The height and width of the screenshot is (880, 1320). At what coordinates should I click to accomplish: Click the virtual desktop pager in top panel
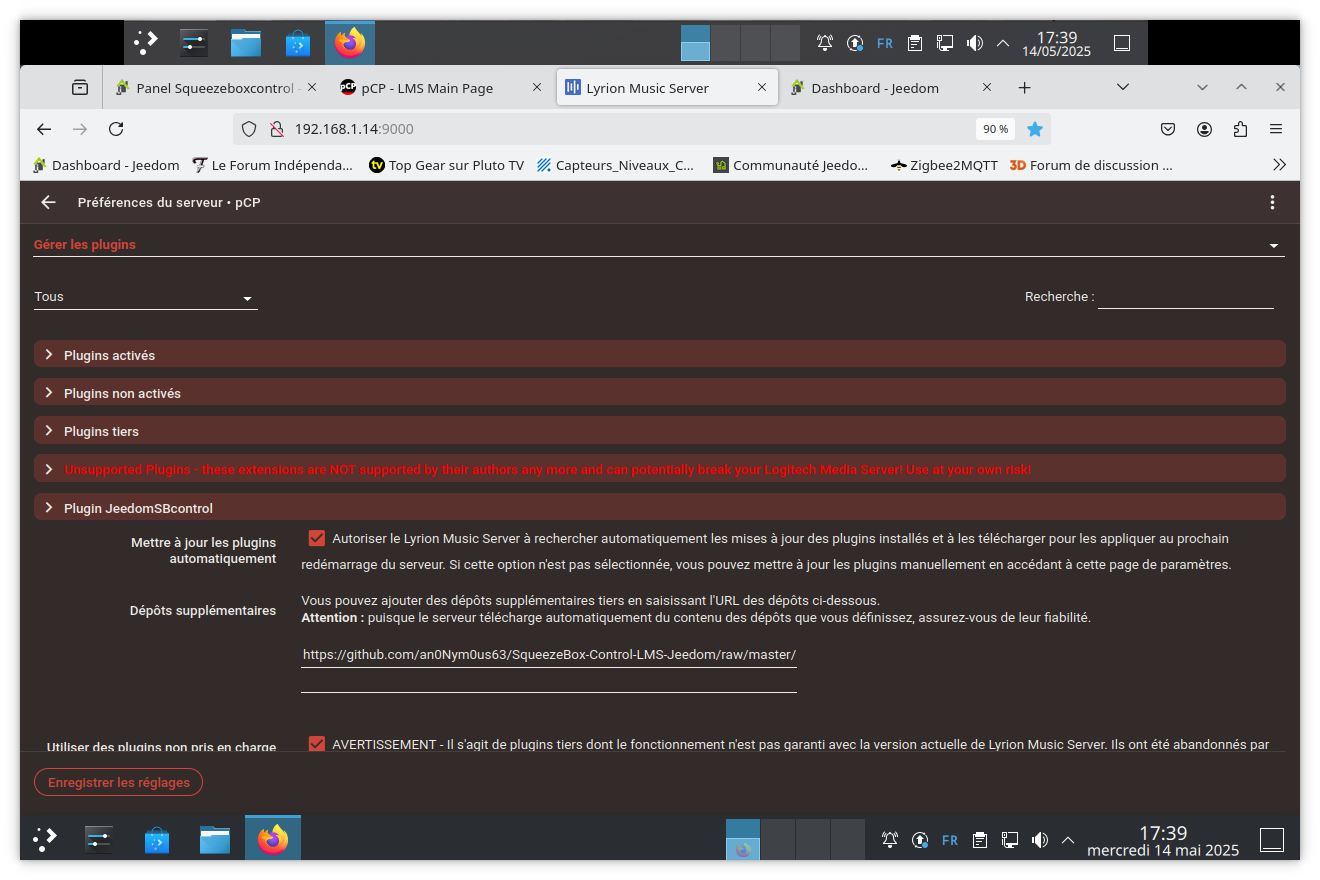(740, 43)
